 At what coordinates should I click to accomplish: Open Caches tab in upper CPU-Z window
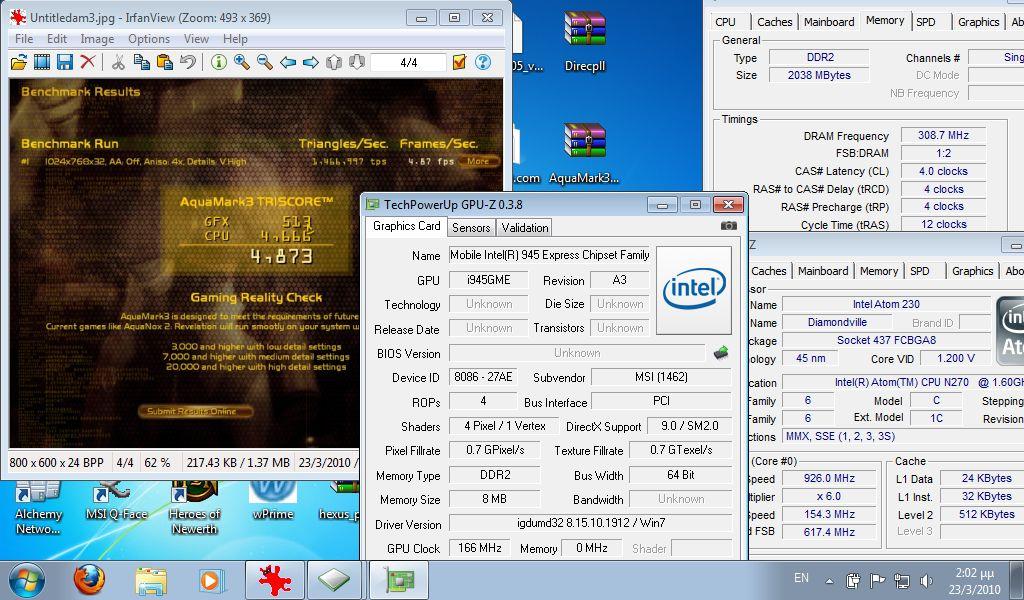tap(775, 22)
